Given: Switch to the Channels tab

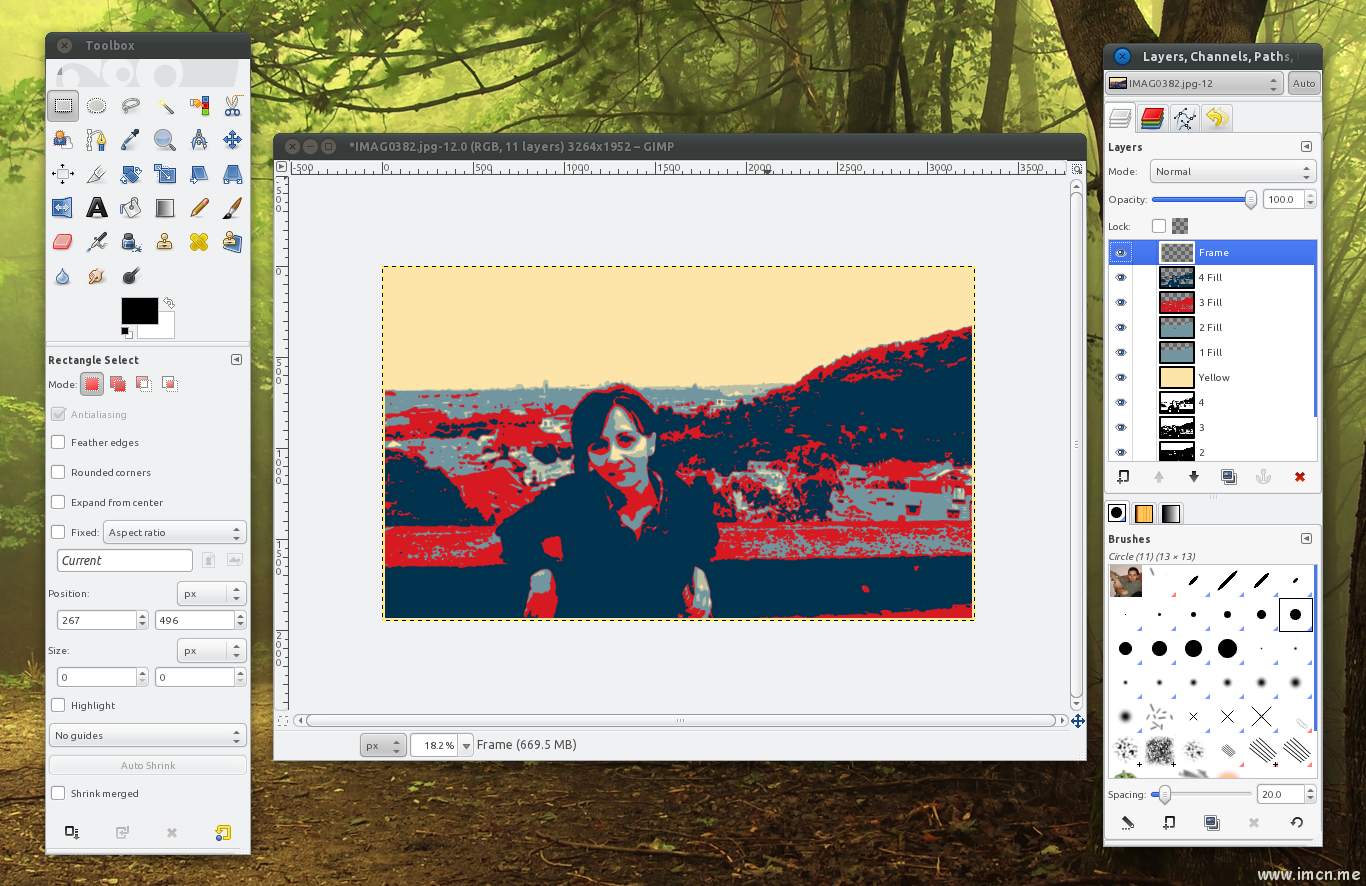Looking at the screenshot, I should tap(1152, 119).
